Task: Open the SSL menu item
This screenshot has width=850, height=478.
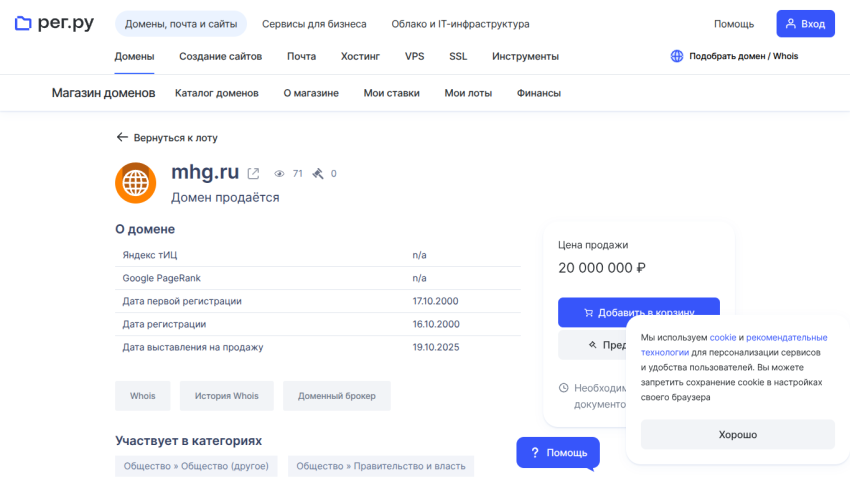Action: (x=458, y=56)
